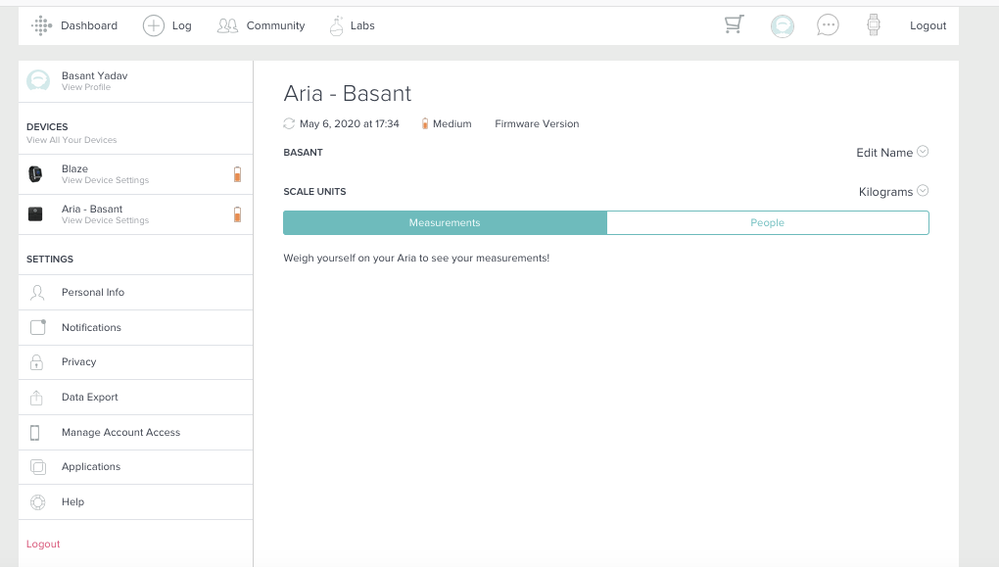Screen dimensions: 999x567
Task: Click the Labs flask icon
Action: (x=336, y=25)
